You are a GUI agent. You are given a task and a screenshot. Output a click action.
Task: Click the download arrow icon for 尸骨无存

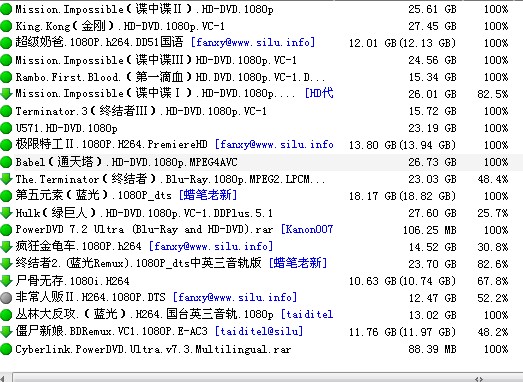[6, 281]
